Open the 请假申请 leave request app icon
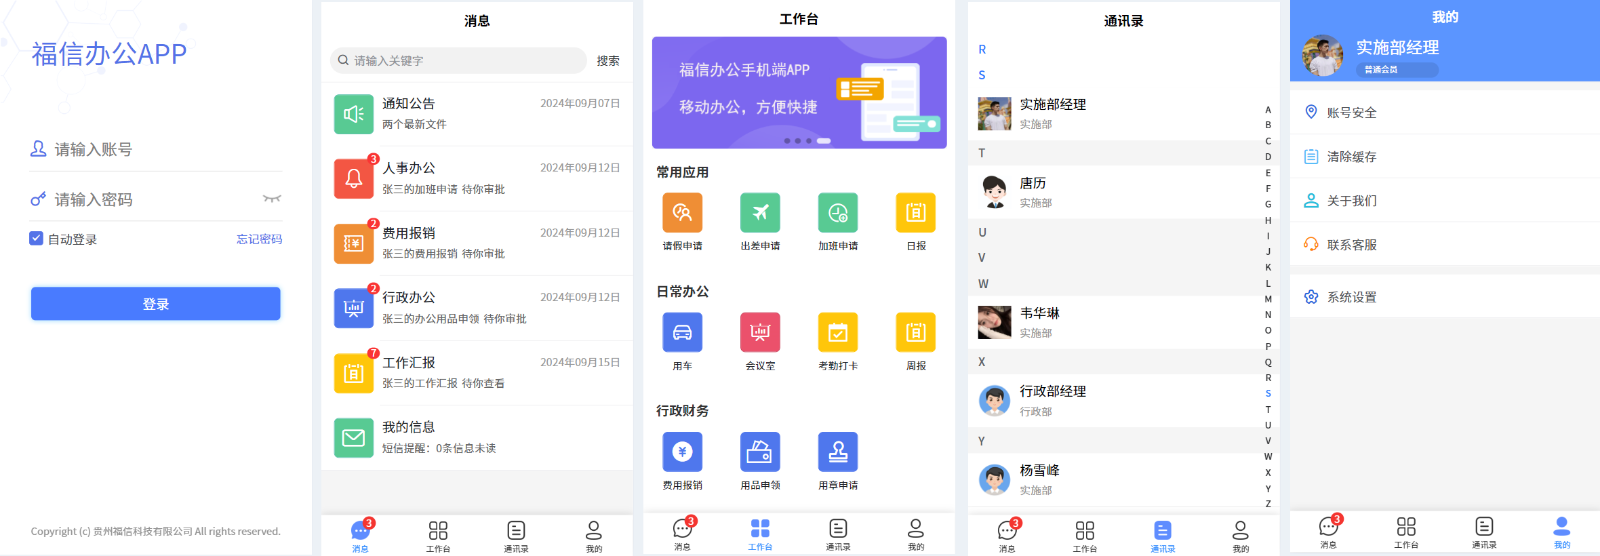This screenshot has width=1600, height=556. (x=682, y=213)
